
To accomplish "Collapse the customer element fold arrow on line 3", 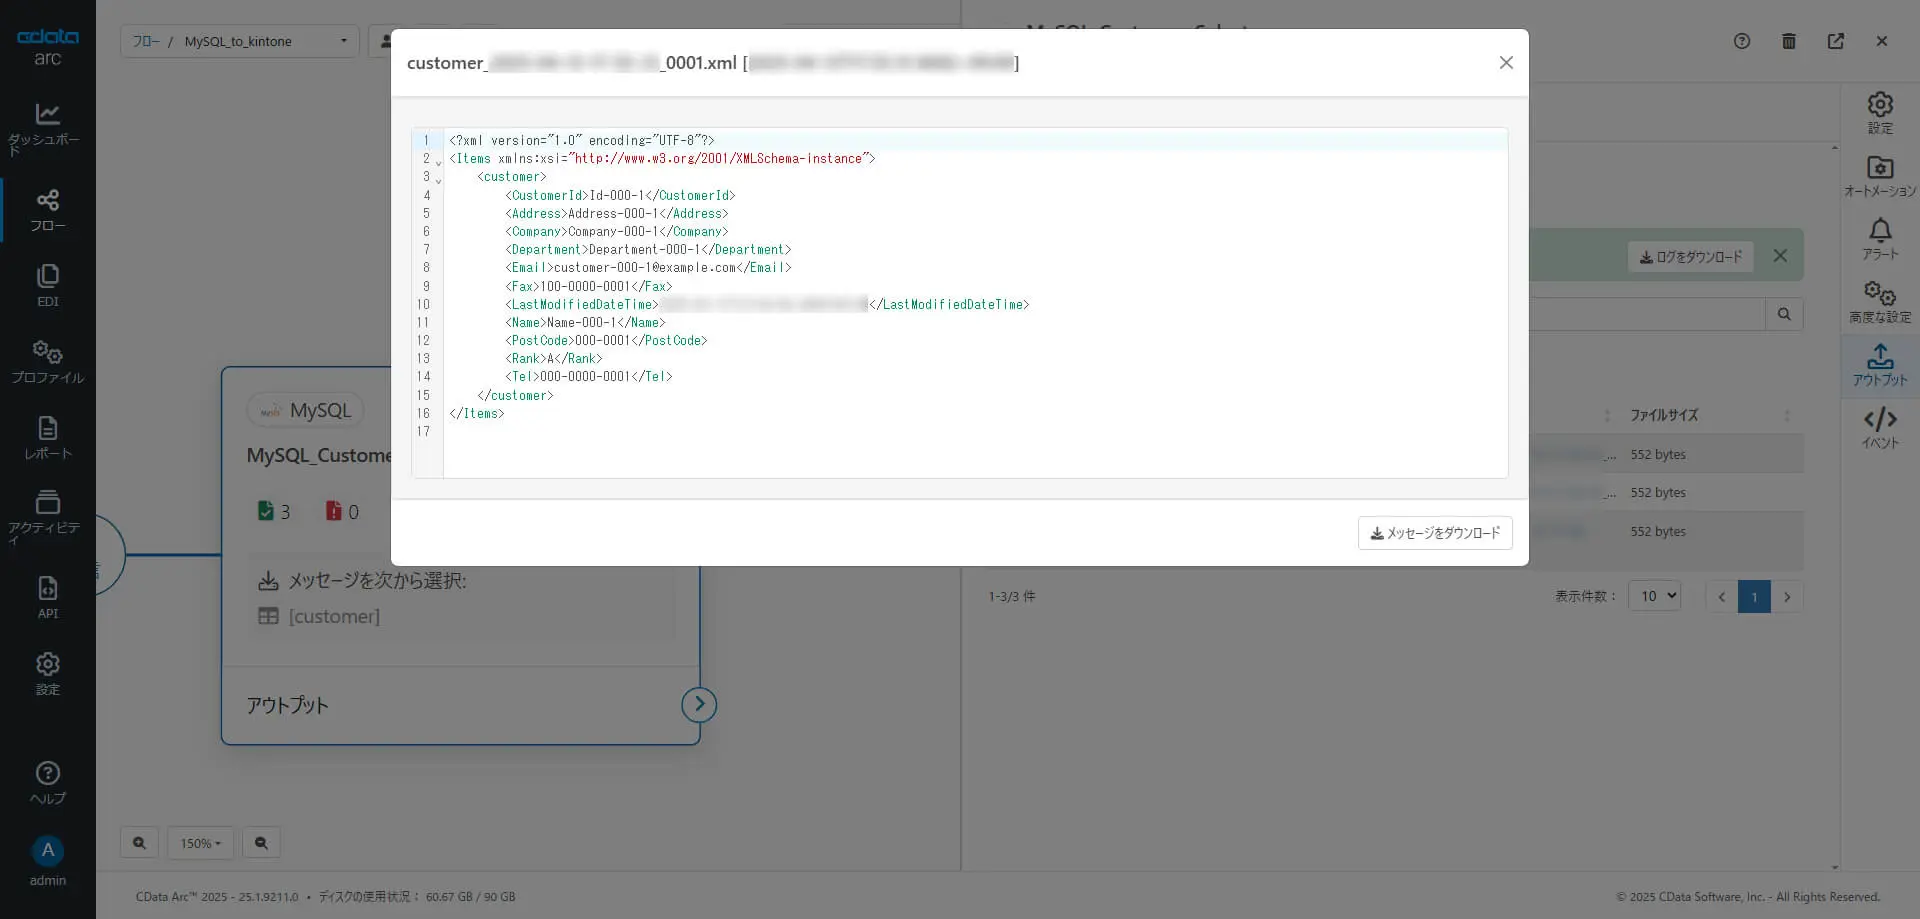I will 438,181.
